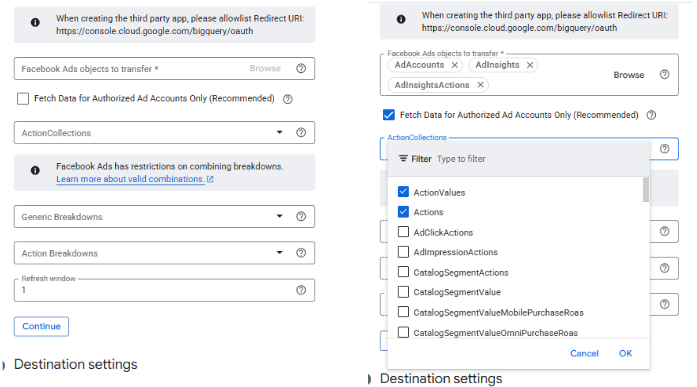The height and width of the screenshot is (387, 697).
Task: Click the dropdown list scrollbar
Action: pos(646,189)
